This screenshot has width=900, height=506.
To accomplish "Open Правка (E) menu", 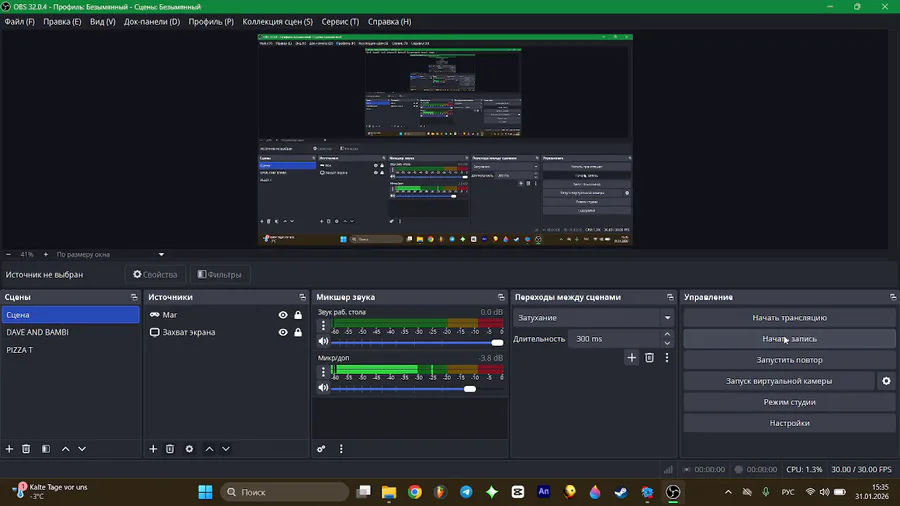I will coord(62,22).
